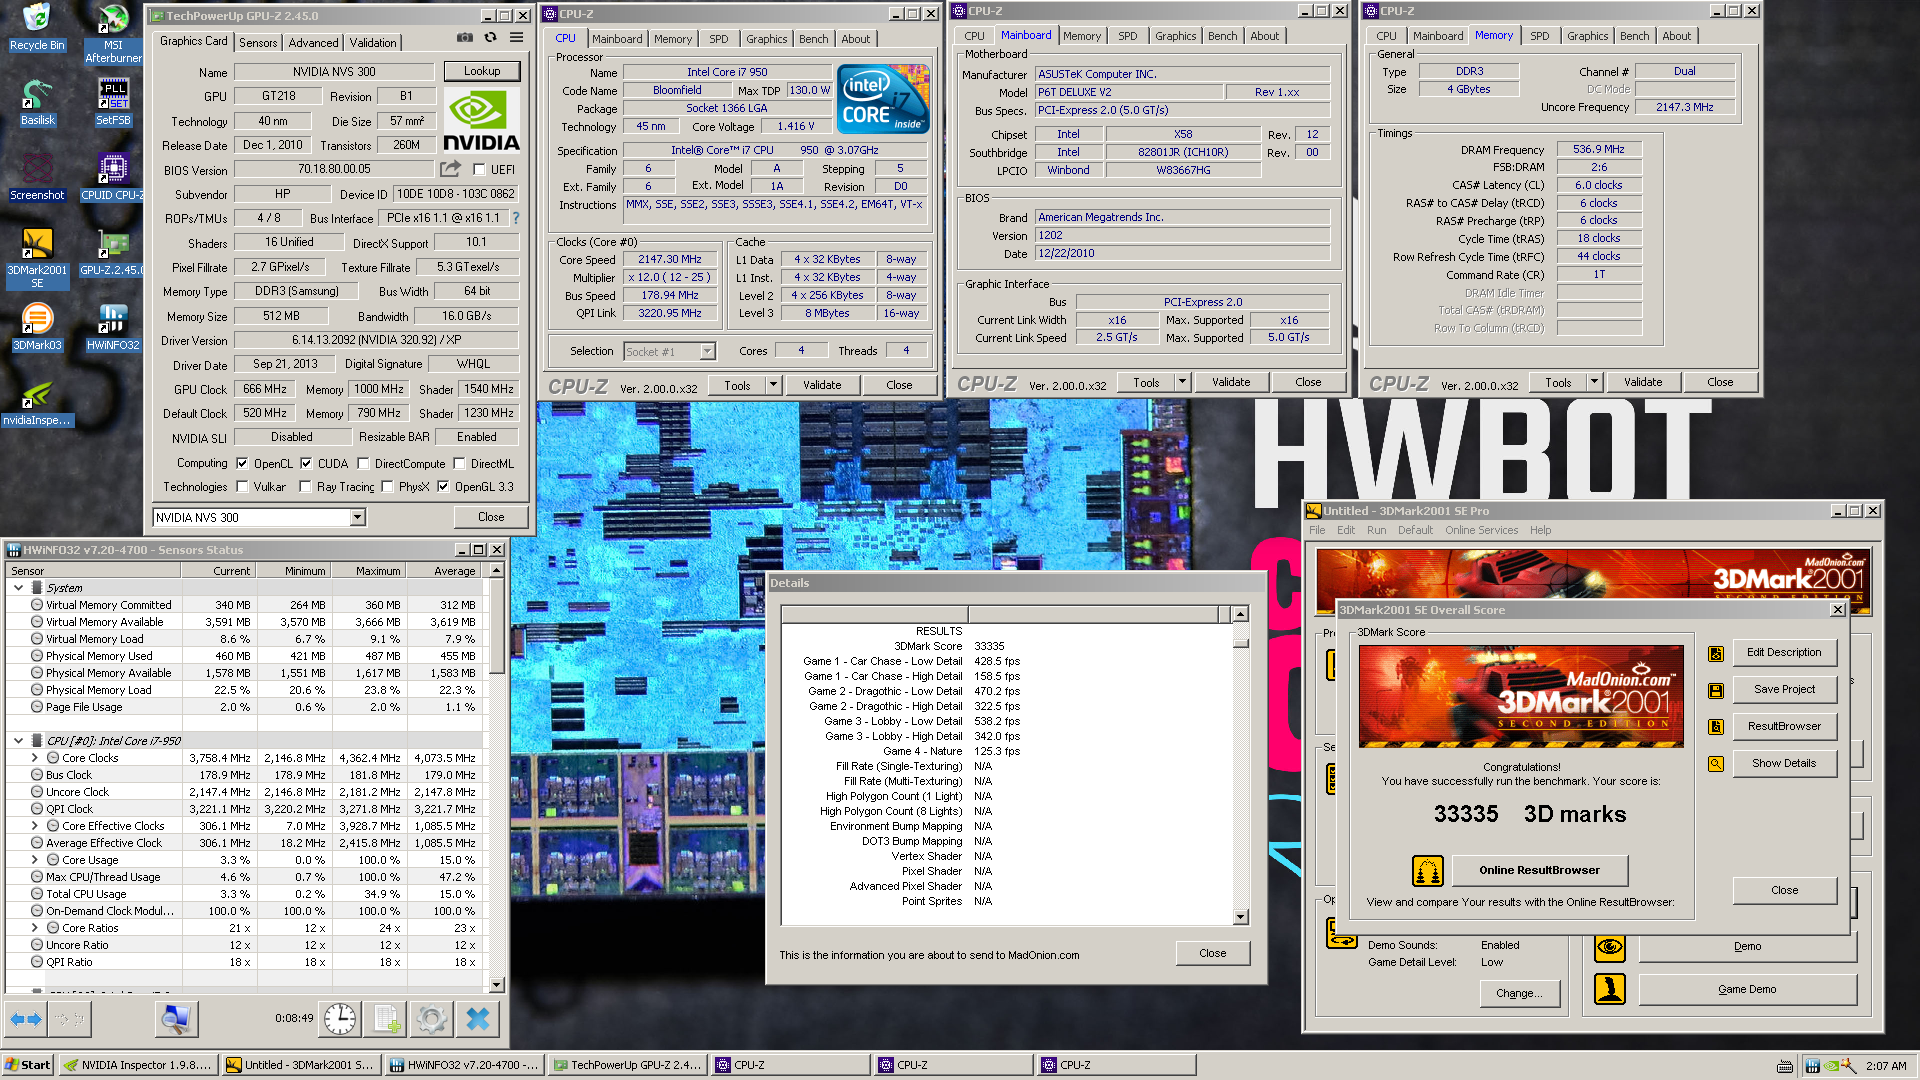Screen dimensions: 1920x1080
Task: Click the ResultBrowser document icon
Action: [1716, 727]
